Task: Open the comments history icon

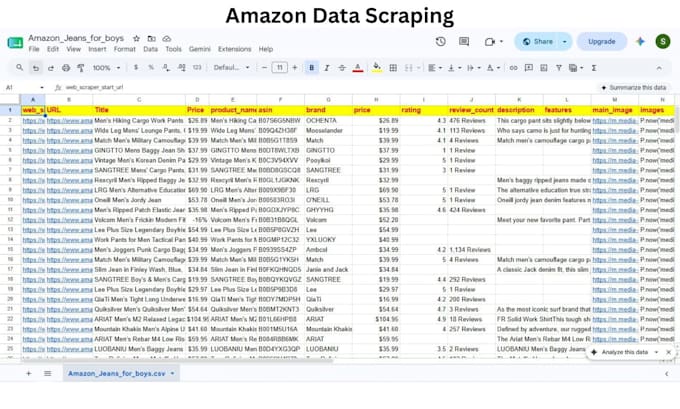Action: point(464,42)
